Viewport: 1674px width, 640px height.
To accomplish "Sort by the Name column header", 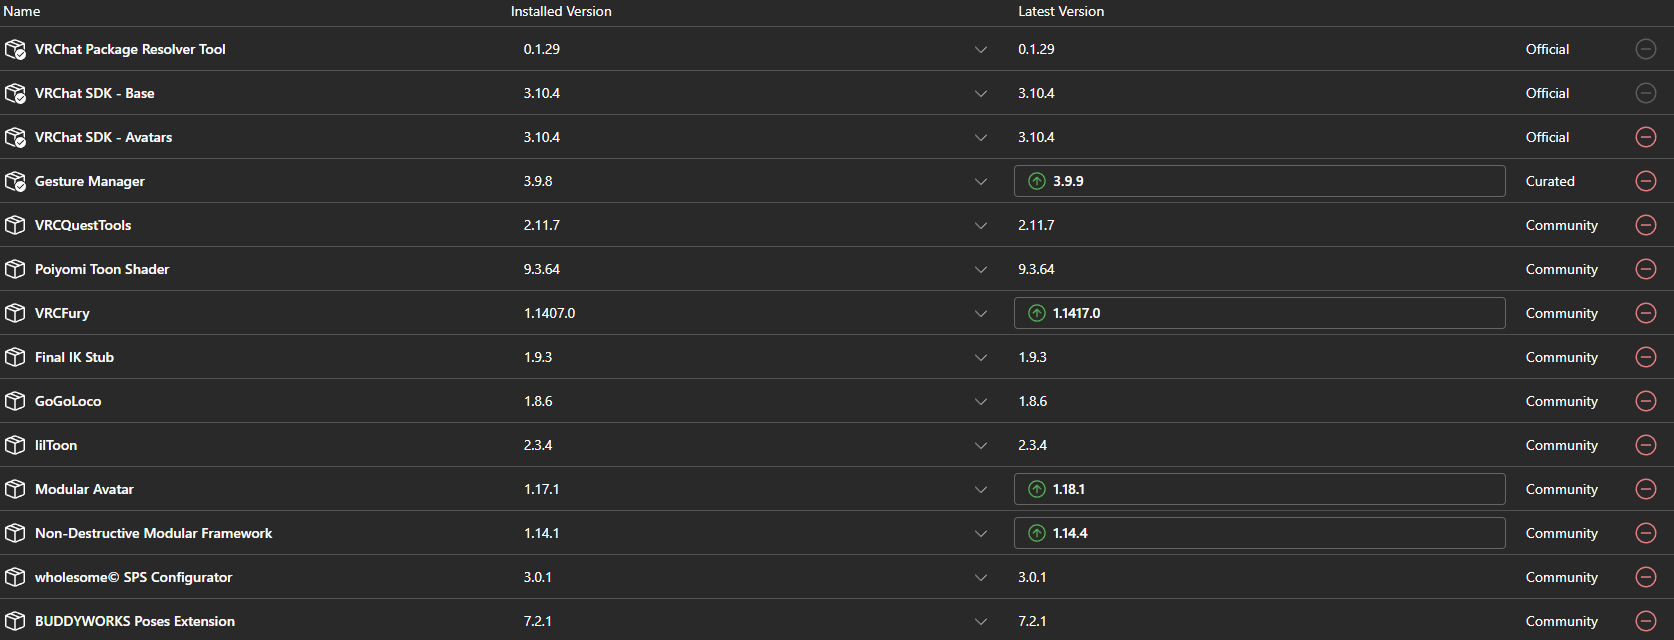I will point(22,11).
